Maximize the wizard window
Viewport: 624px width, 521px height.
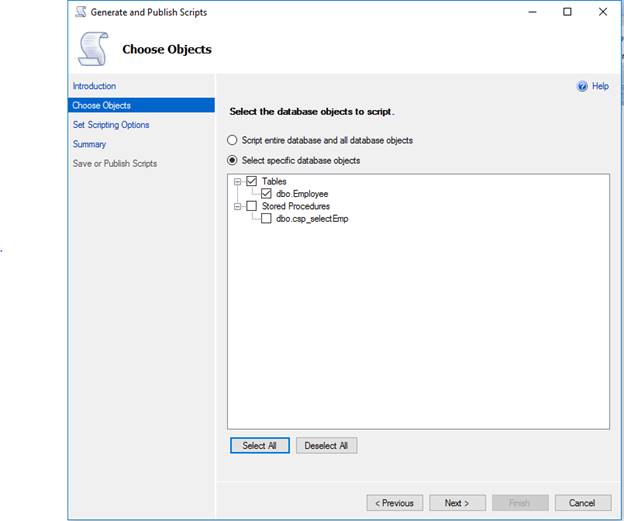567,12
